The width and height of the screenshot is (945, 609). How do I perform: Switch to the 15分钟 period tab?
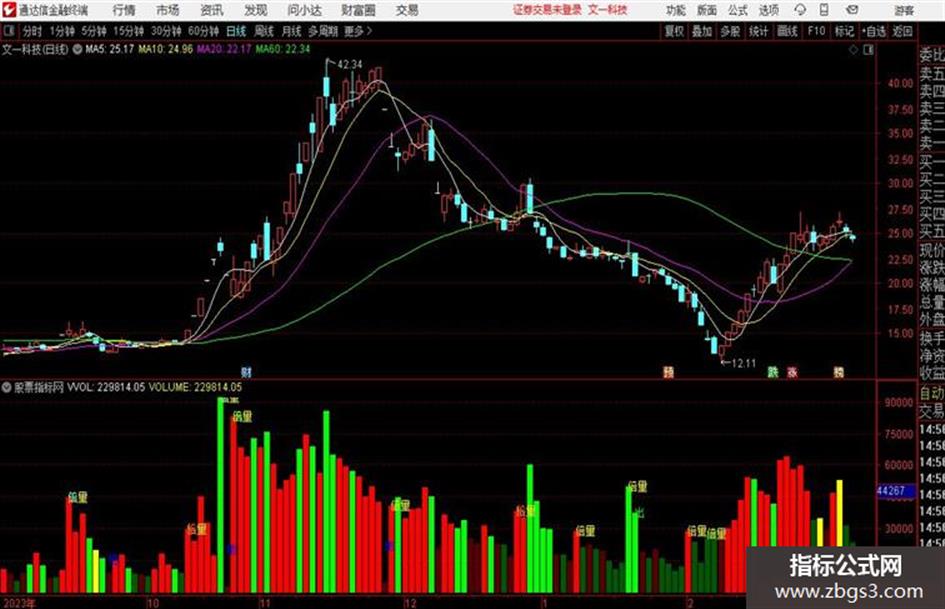pos(129,31)
